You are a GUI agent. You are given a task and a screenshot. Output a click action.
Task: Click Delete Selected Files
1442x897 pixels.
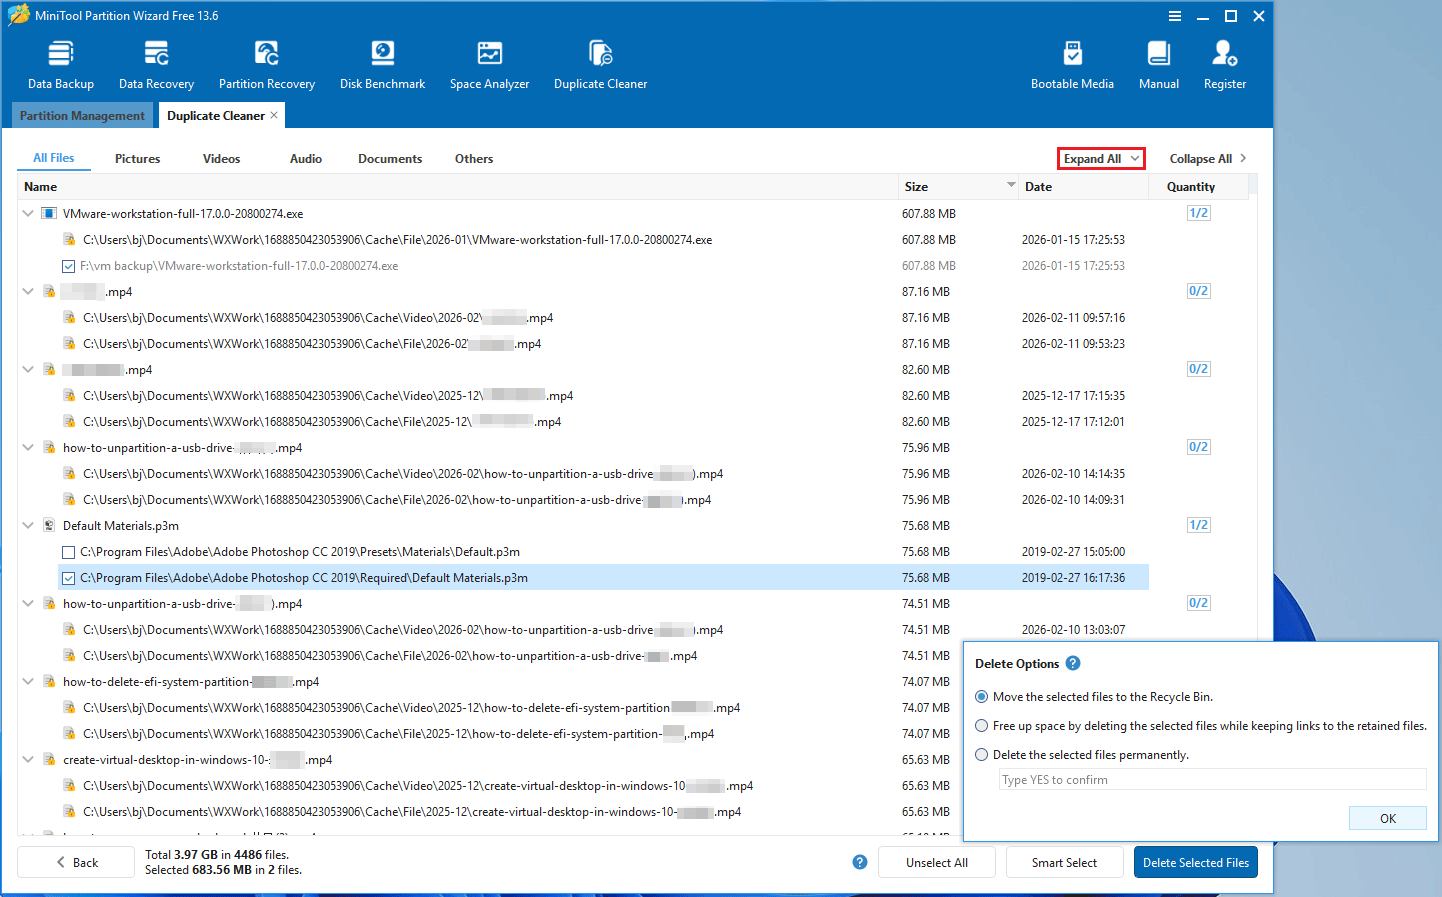[1196, 861]
